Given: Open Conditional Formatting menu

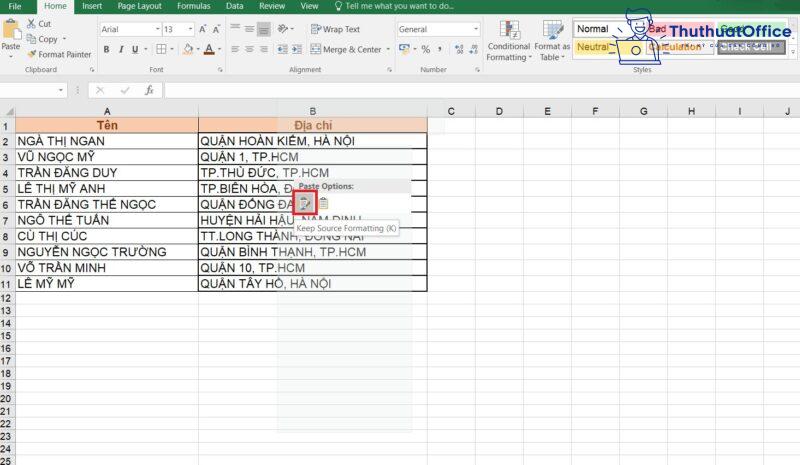Looking at the screenshot, I should click(x=509, y=41).
